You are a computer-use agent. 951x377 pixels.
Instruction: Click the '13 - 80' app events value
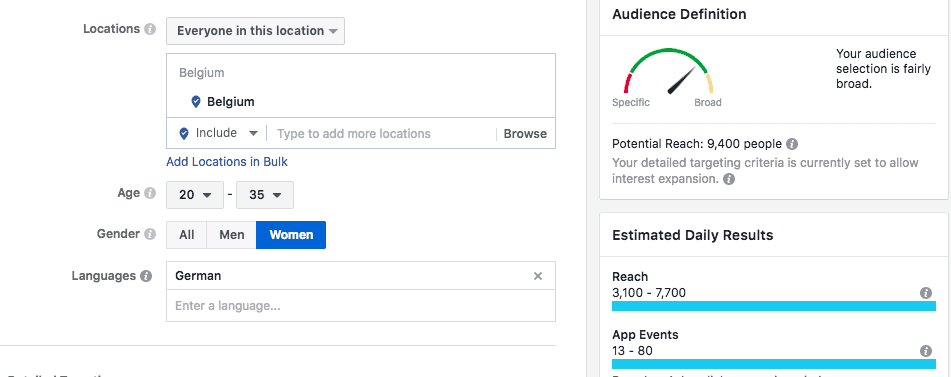click(633, 351)
